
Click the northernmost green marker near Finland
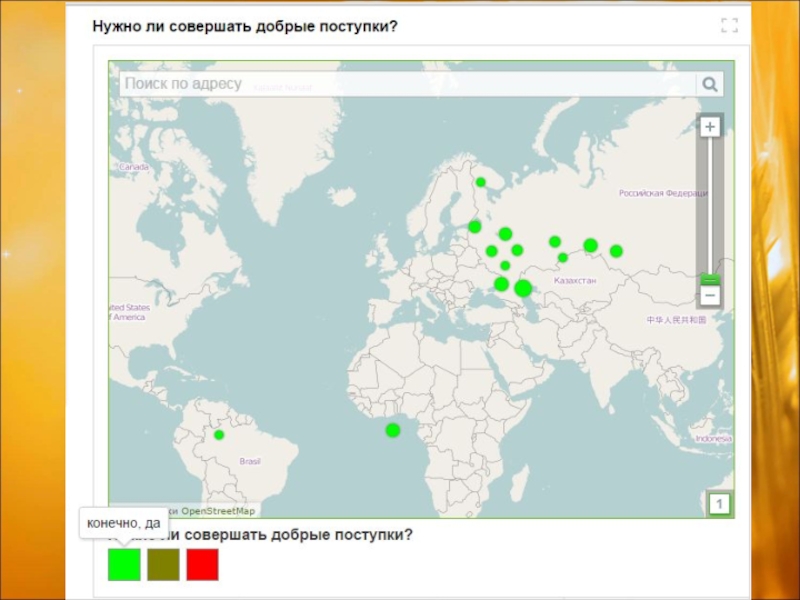(x=481, y=182)
